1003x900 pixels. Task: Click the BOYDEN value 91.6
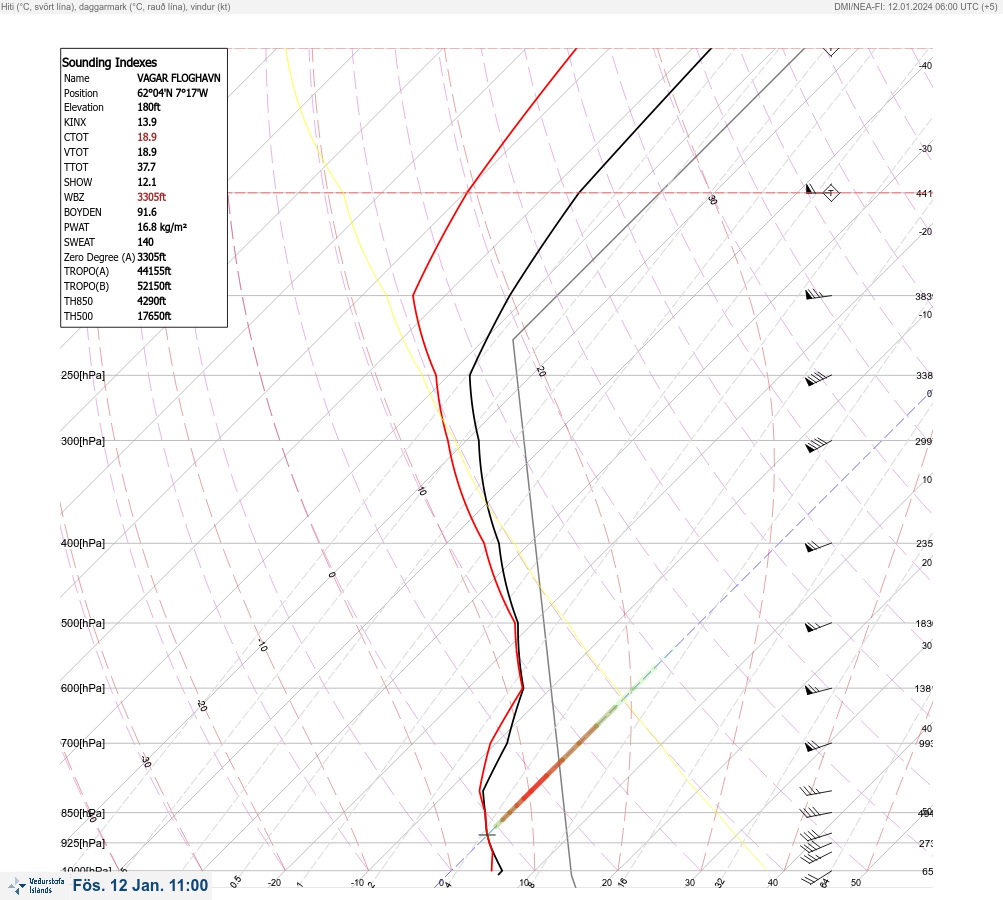point(146,212)
